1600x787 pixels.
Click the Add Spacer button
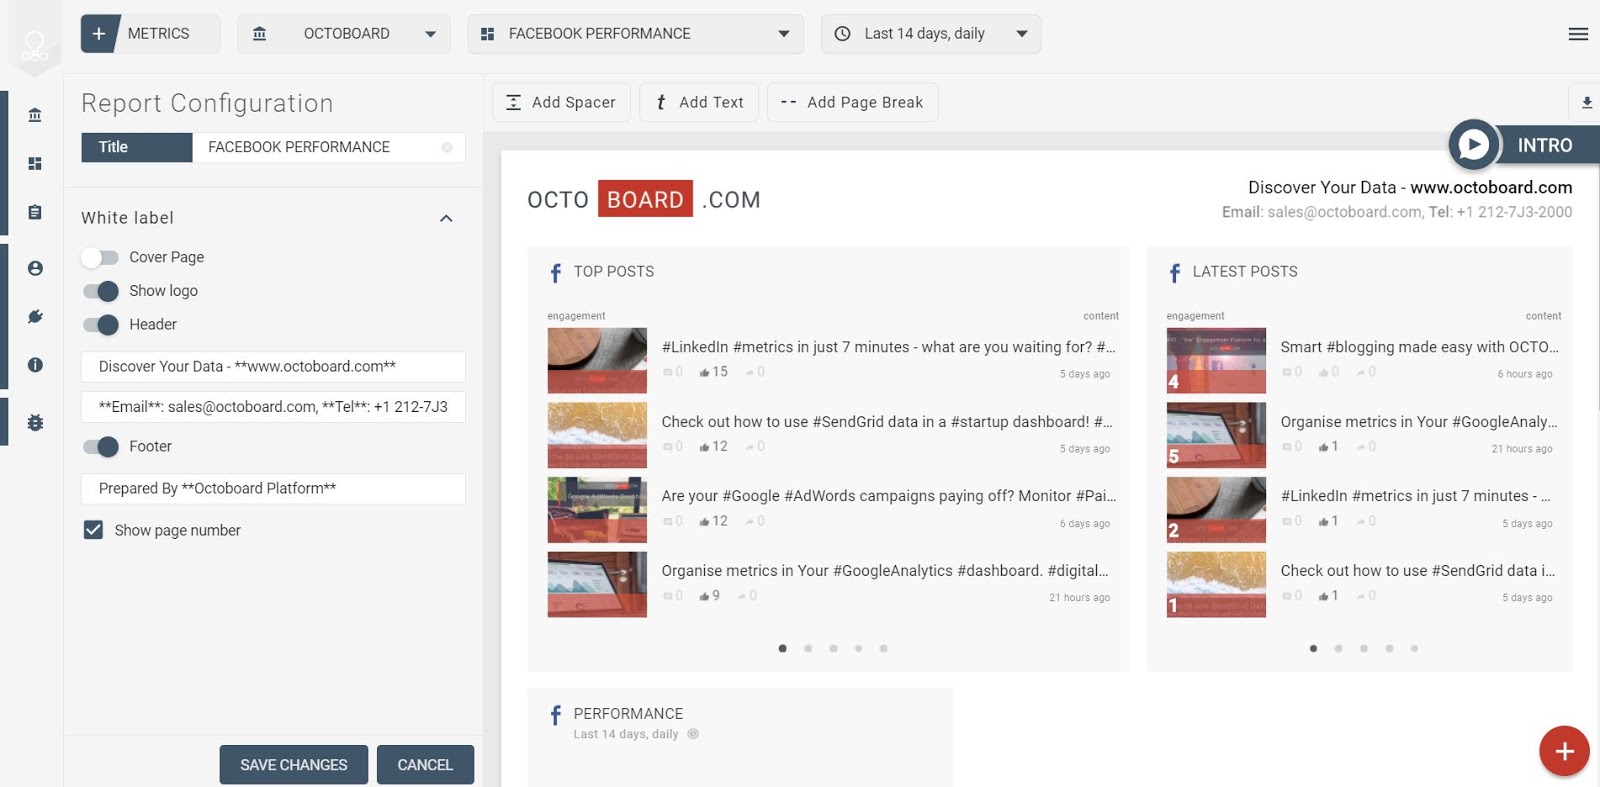point(561,102)
